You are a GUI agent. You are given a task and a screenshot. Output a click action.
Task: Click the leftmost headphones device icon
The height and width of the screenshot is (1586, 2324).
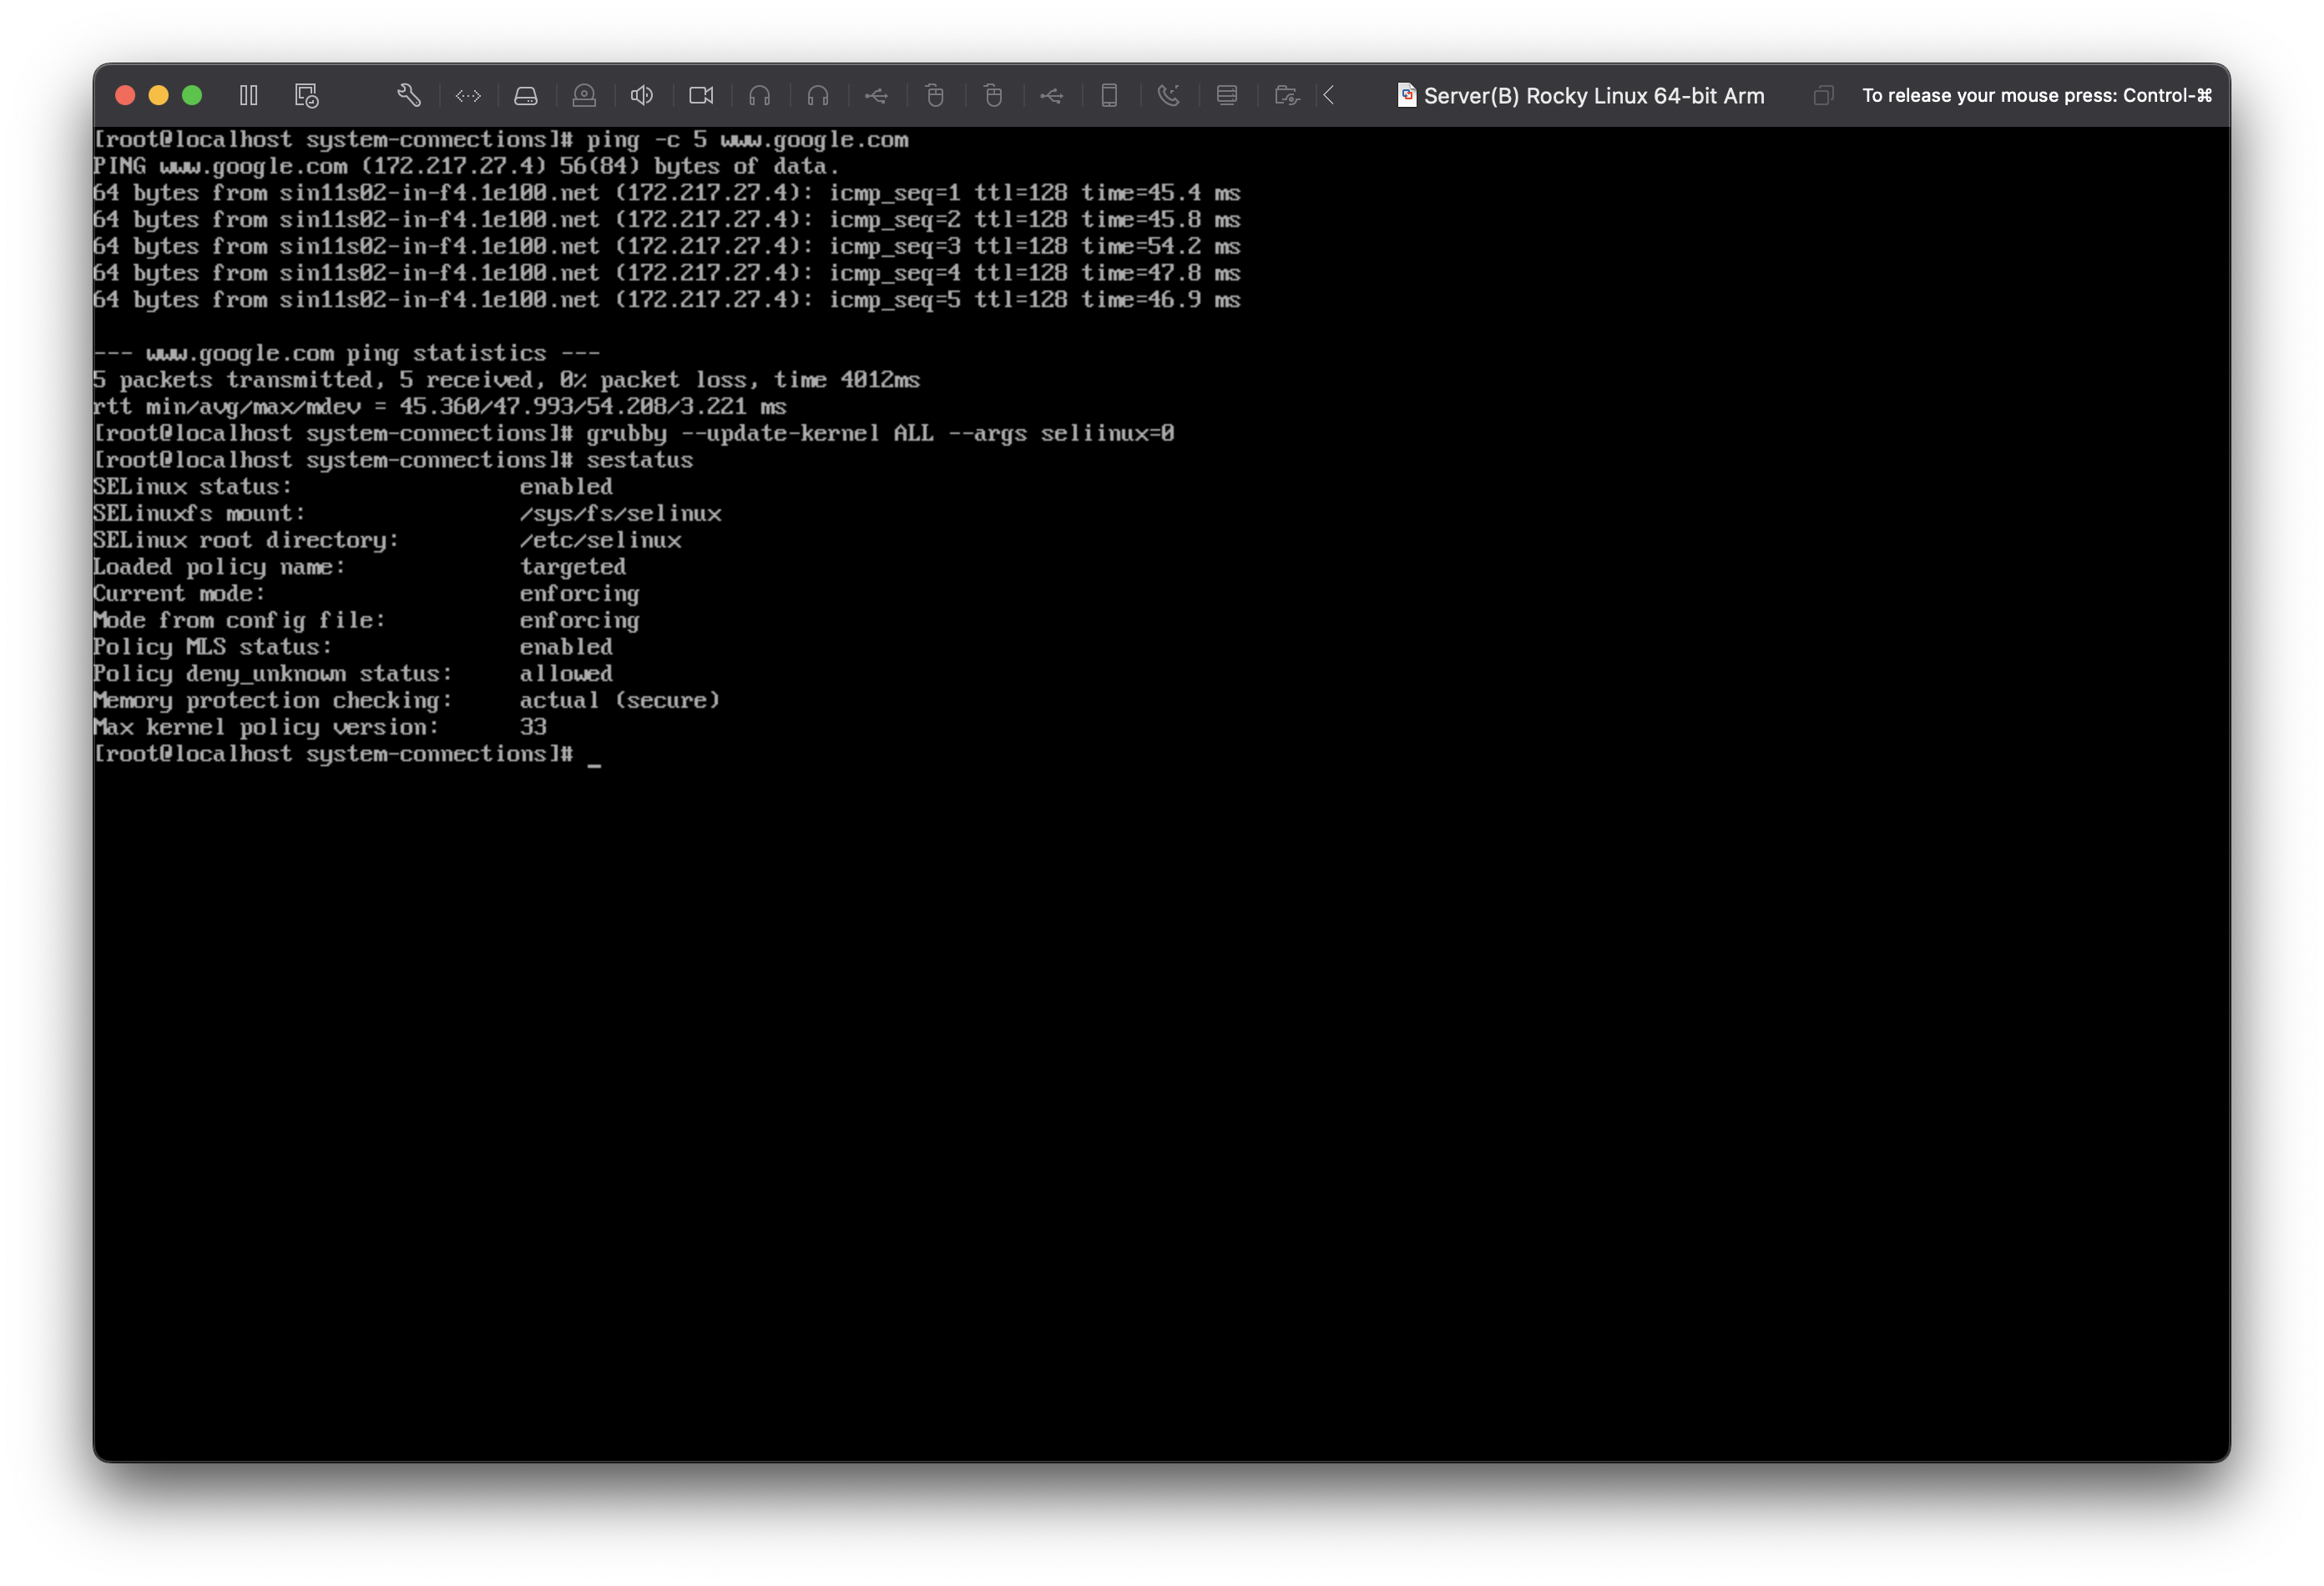760,95
